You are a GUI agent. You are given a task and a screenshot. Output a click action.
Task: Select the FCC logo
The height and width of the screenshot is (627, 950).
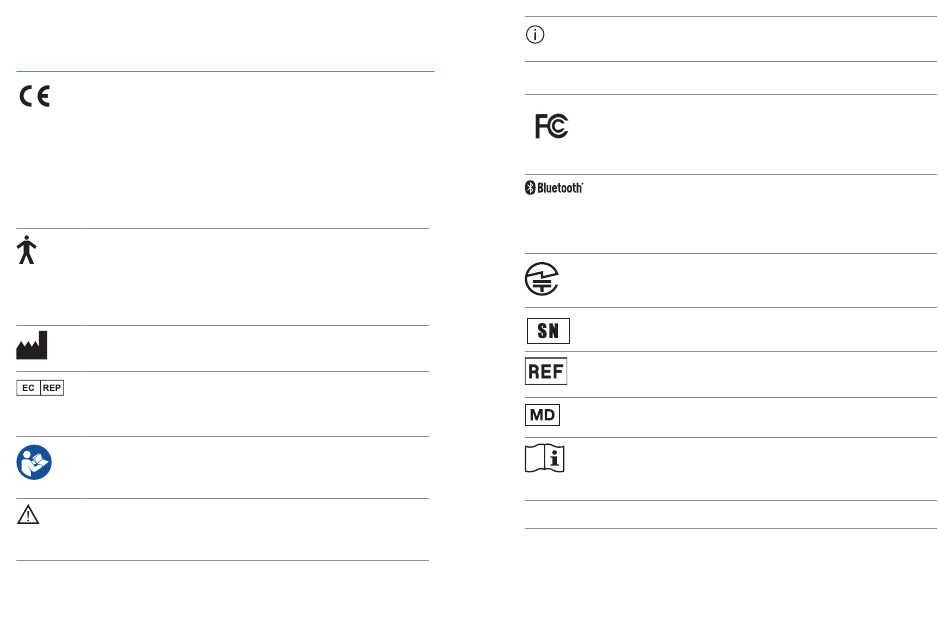click(x=551, y=126)
